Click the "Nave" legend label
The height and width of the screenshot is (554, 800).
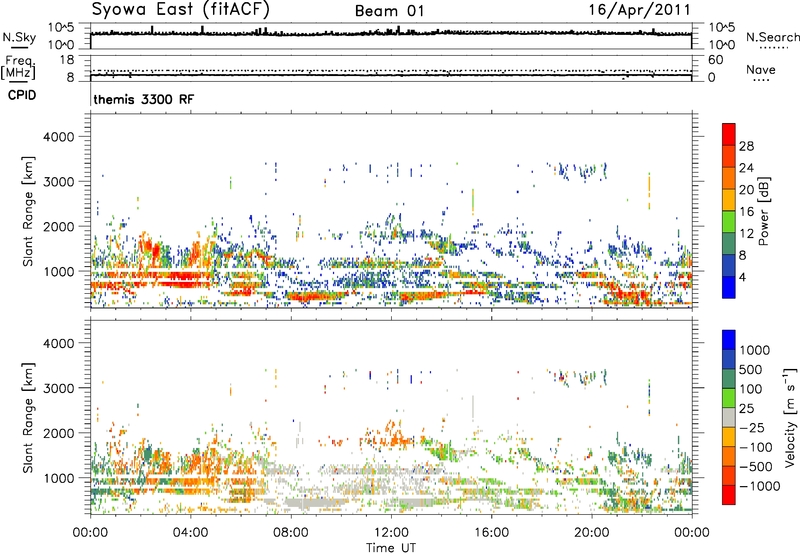pyautogui.click(x=760, y=69)
